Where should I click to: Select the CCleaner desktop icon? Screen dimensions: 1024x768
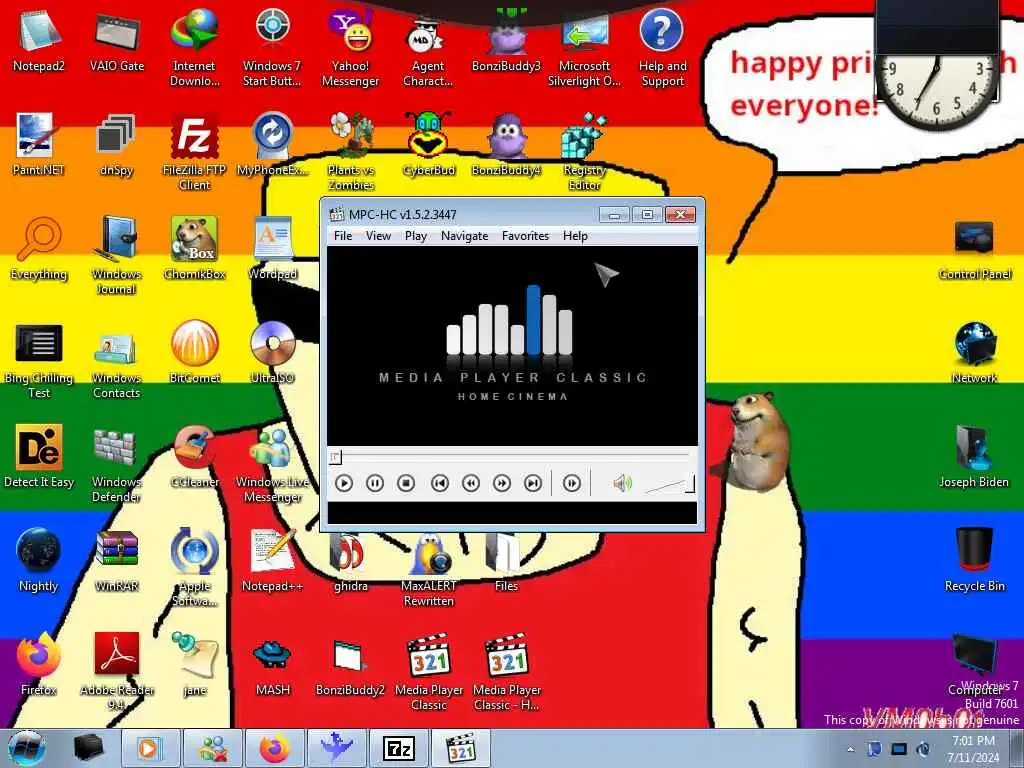195,456
